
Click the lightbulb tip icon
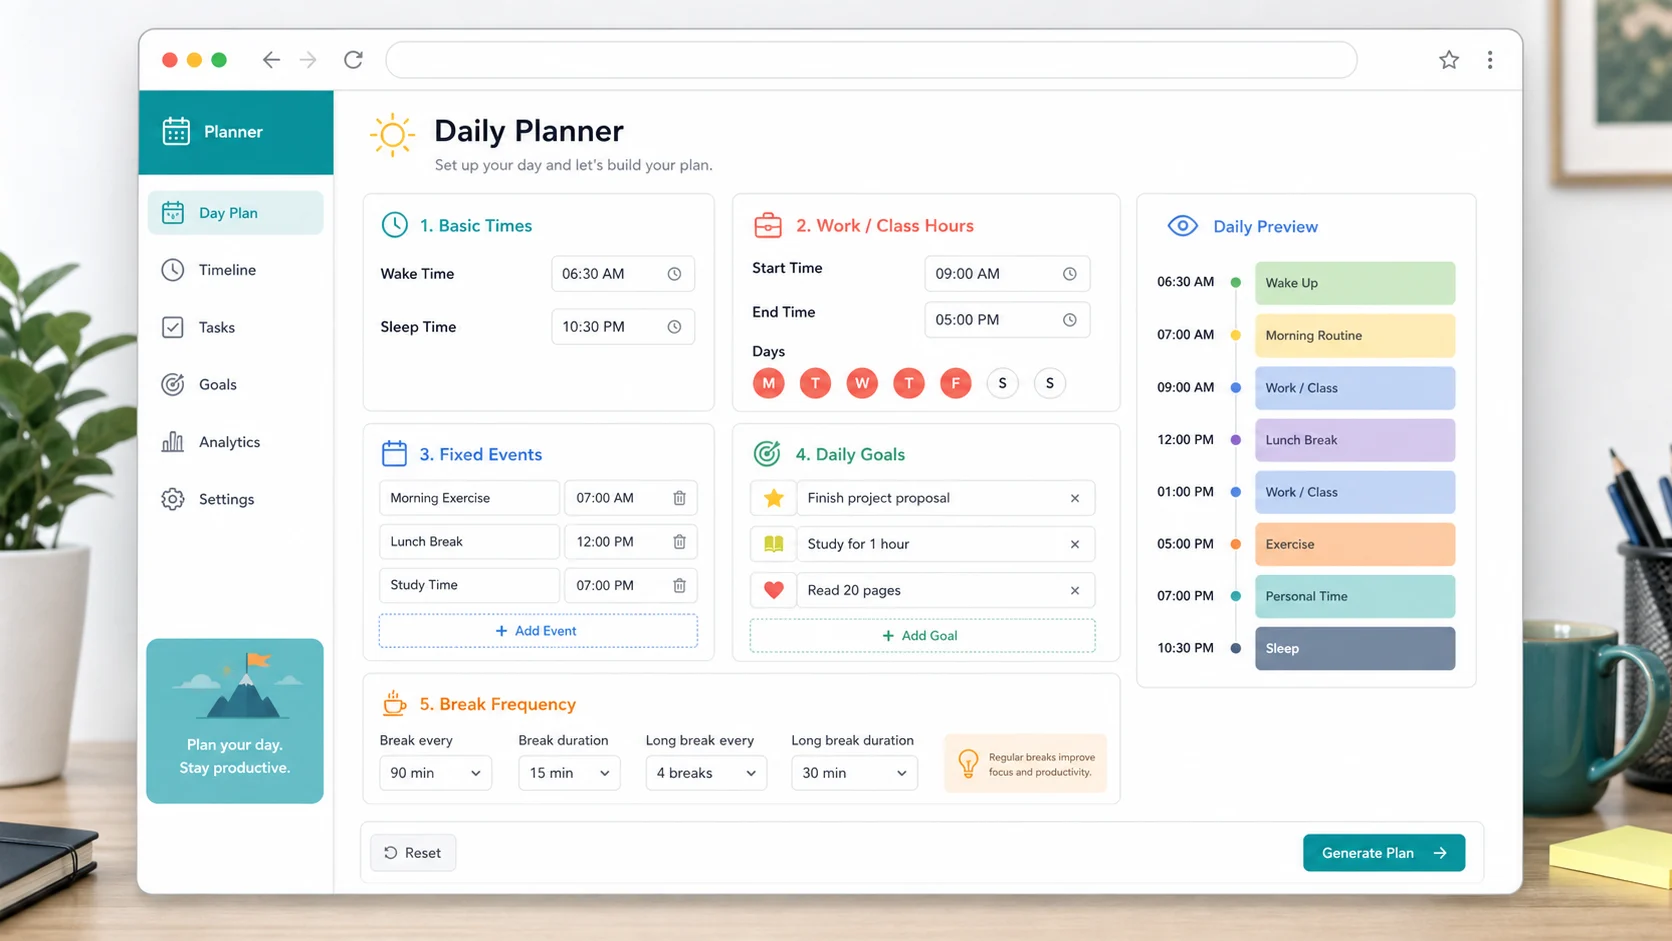tap(968, 763)
